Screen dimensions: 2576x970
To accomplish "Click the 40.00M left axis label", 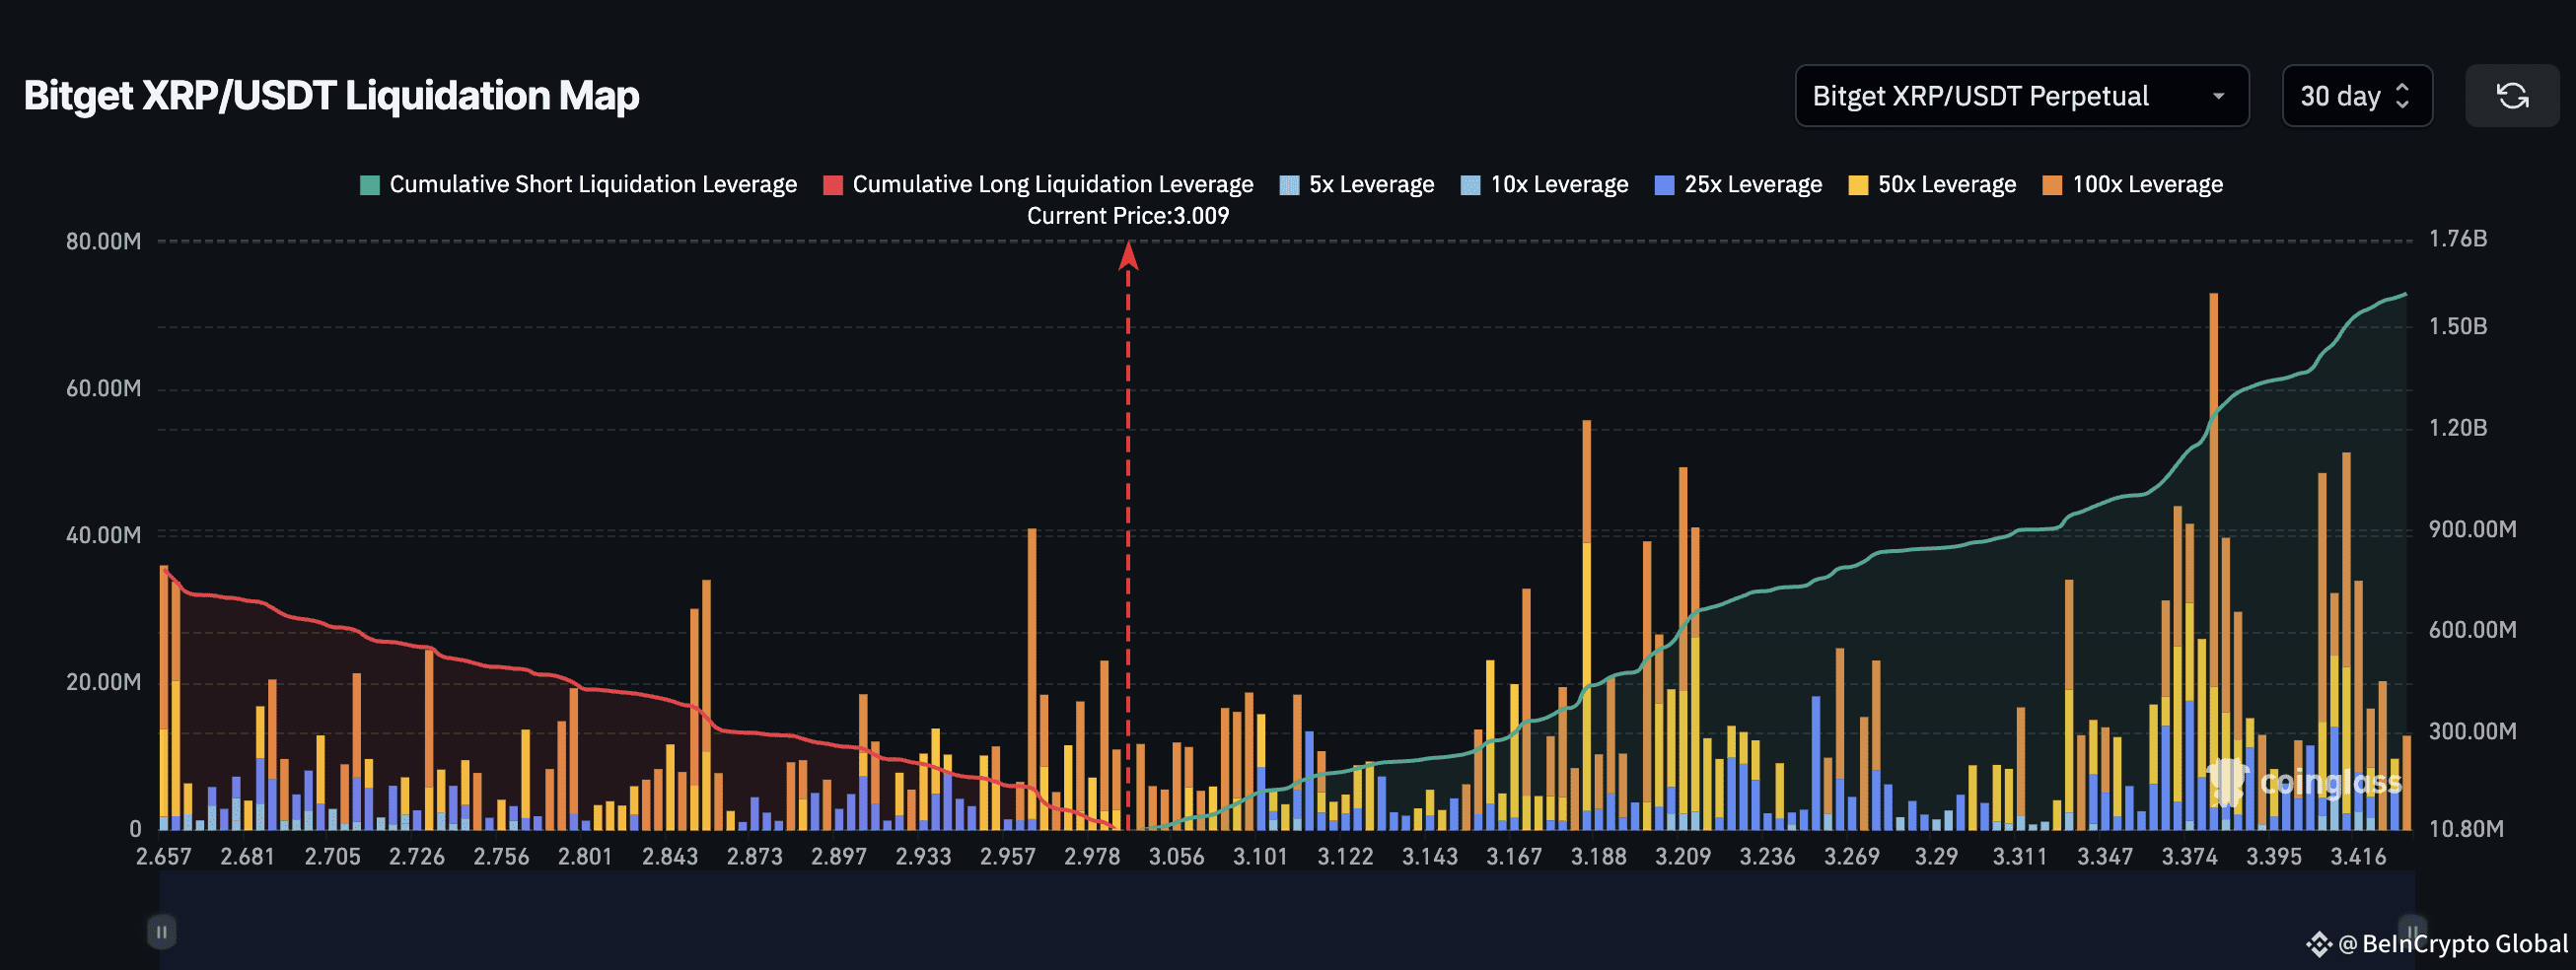I will click(104, 536).
